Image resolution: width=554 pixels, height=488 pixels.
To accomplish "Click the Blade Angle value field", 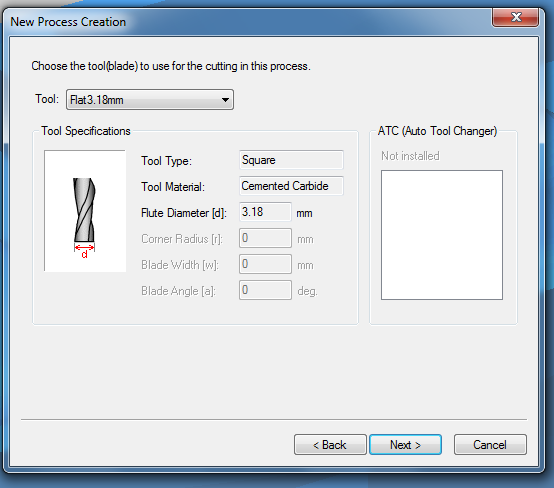I will [265, 290].
